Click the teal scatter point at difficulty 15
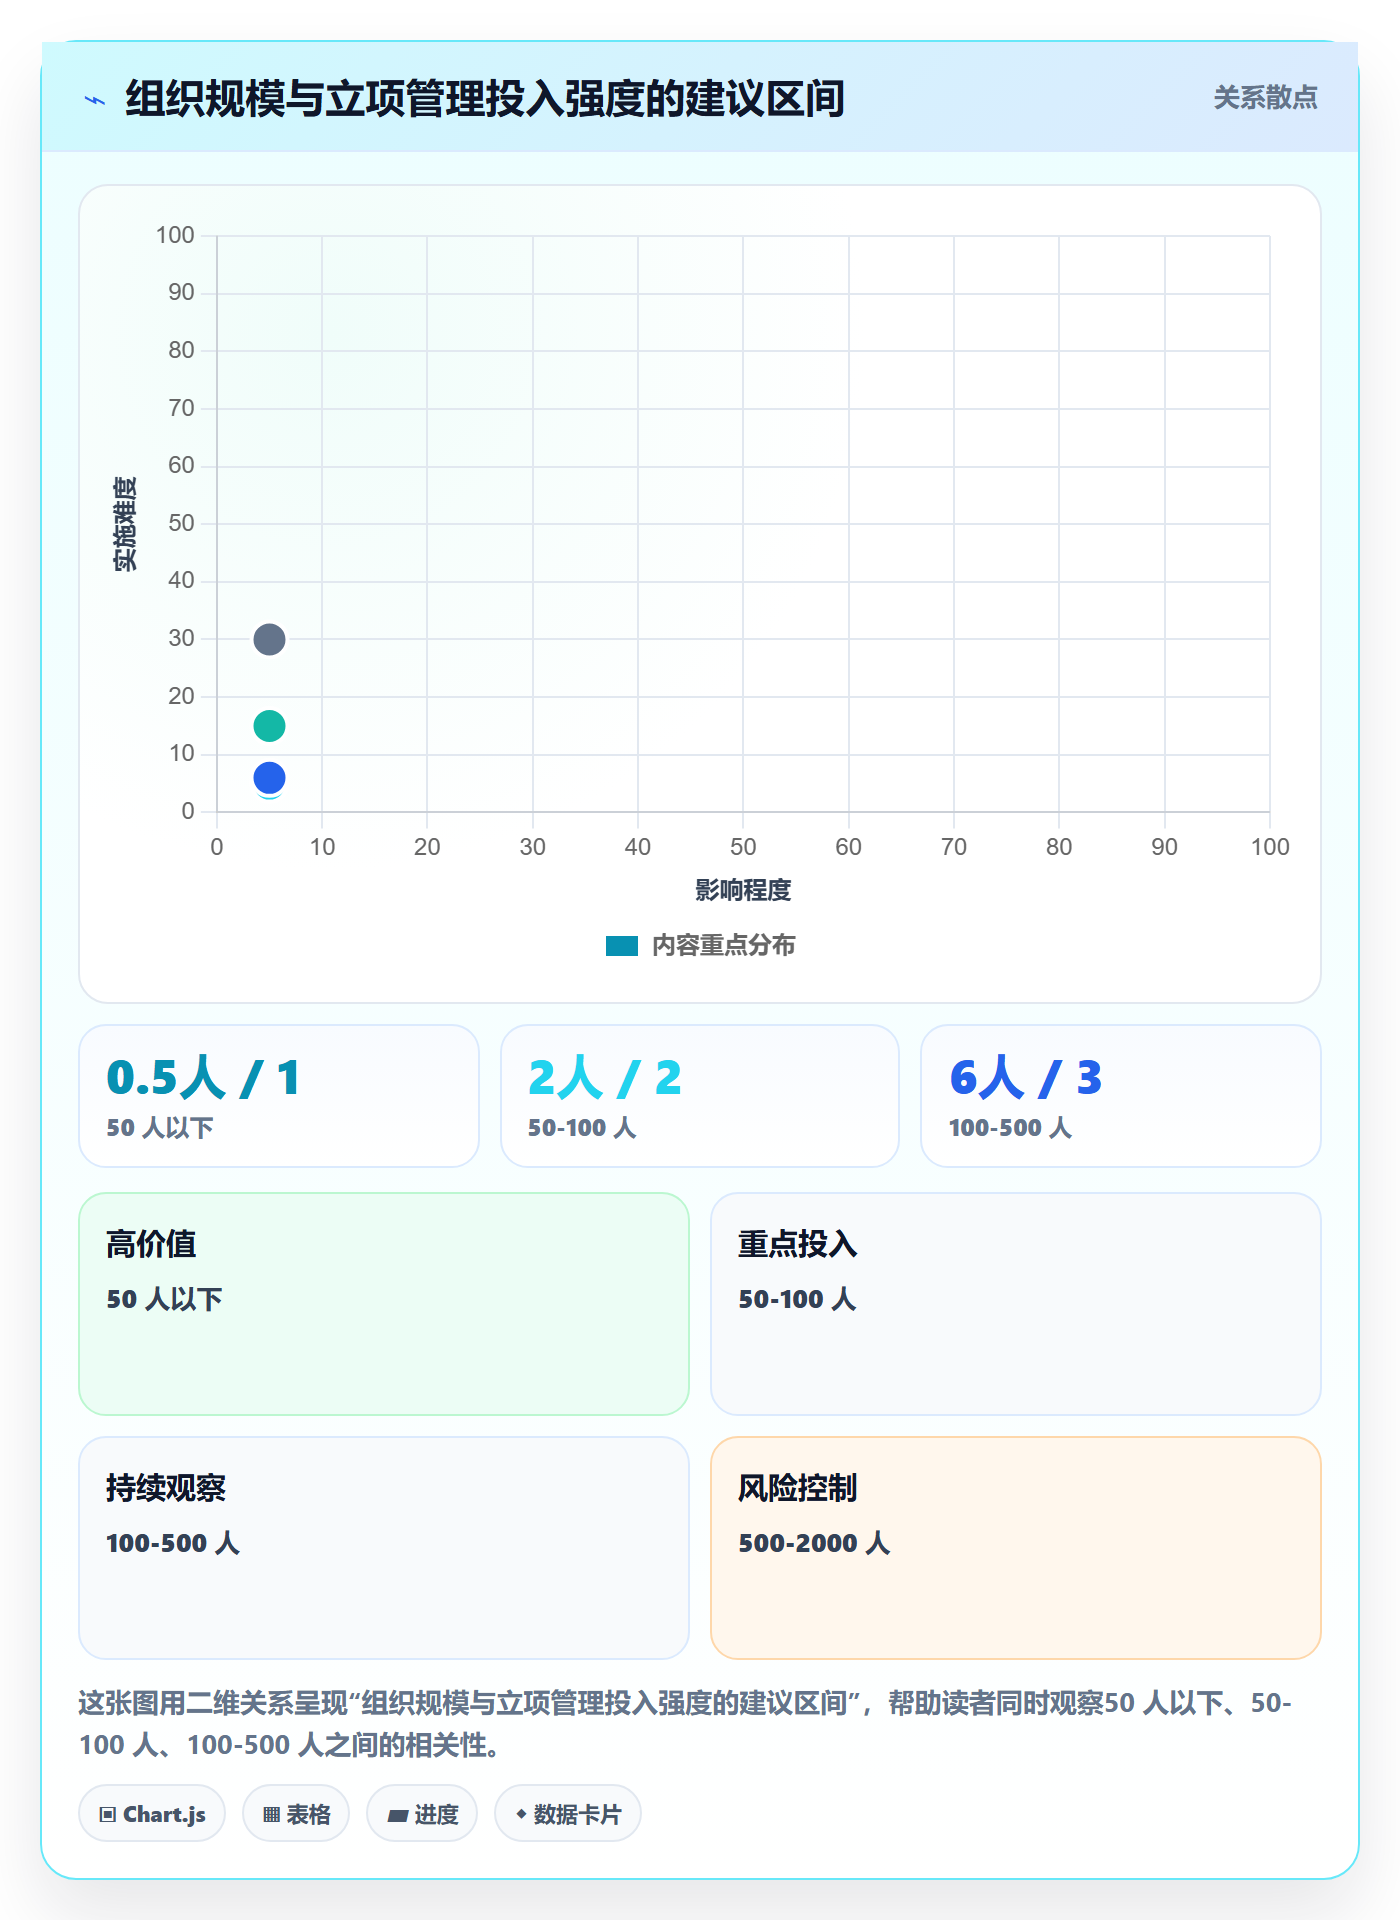1400x1920 pixels. coord(269,726)
